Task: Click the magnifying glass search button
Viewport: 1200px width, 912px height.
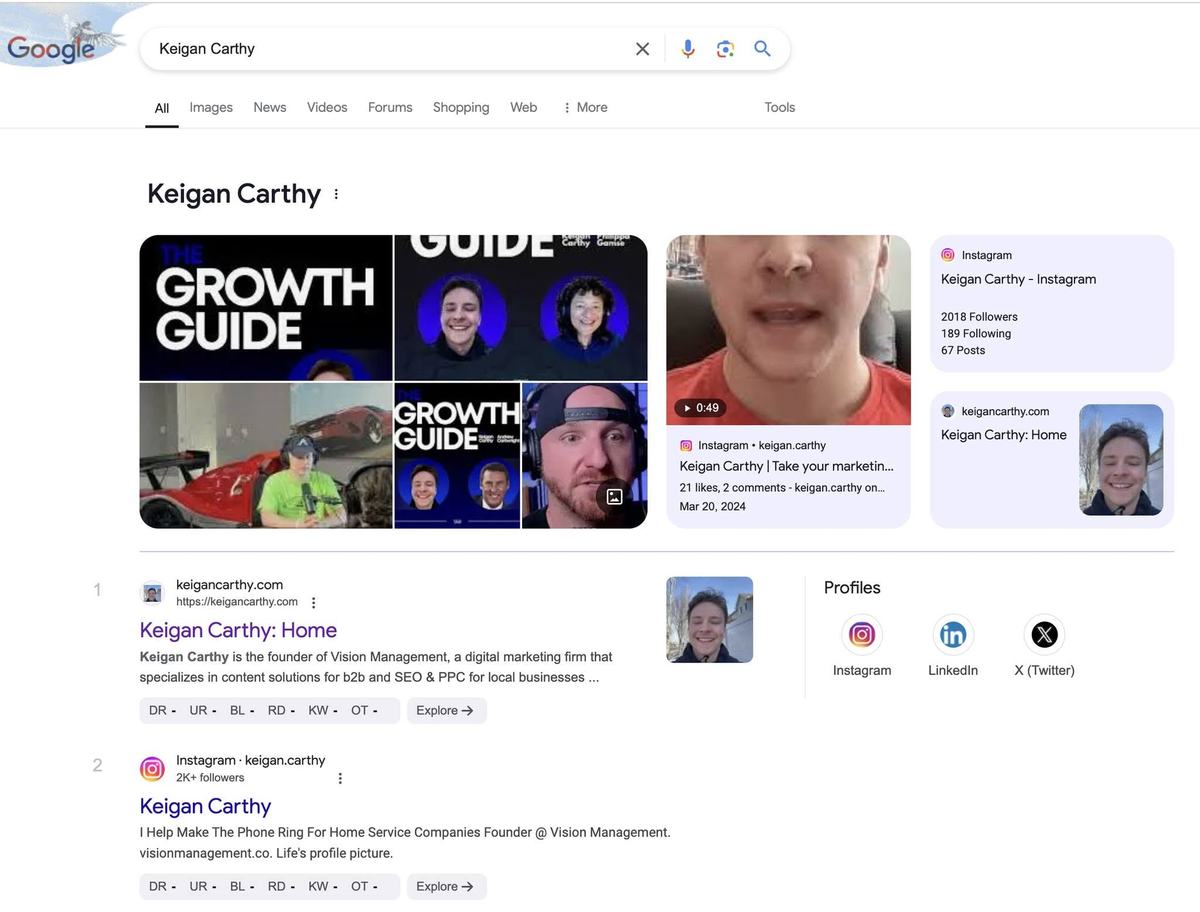Action: 763,49
